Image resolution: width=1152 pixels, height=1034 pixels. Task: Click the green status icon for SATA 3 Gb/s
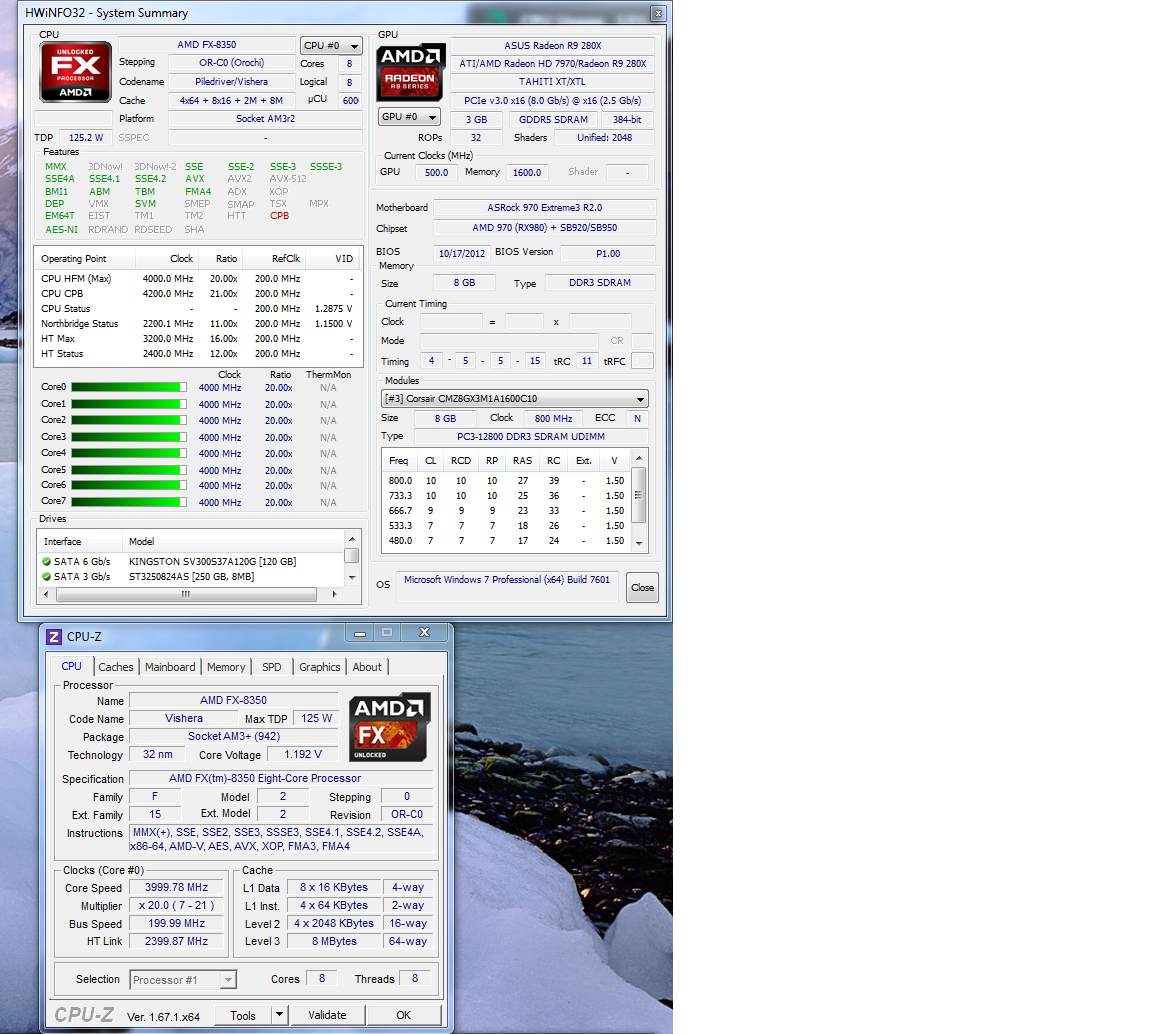click(46, 577)
